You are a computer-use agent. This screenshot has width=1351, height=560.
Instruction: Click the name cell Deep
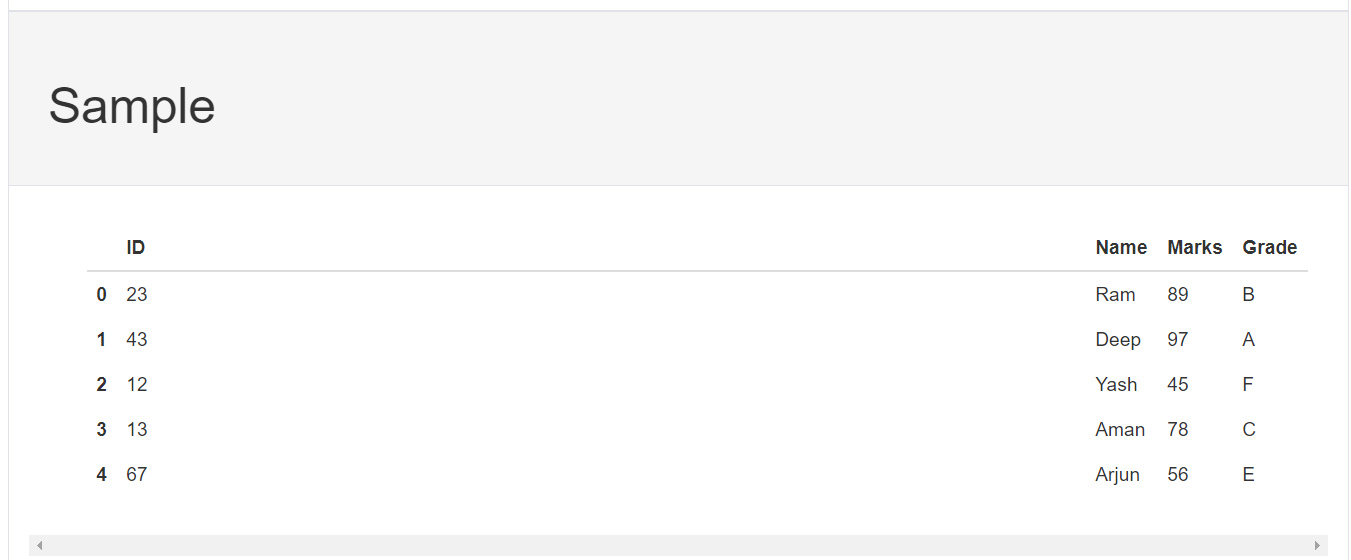pyautogui.click(x=1118, y=340)
